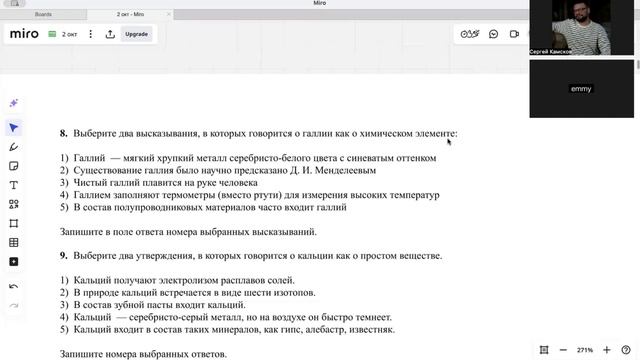This screenshot has height=360, width=640.
Task: Click line 'Галлий — мягкий хрупкий металл'
Action: coord(248,158)
